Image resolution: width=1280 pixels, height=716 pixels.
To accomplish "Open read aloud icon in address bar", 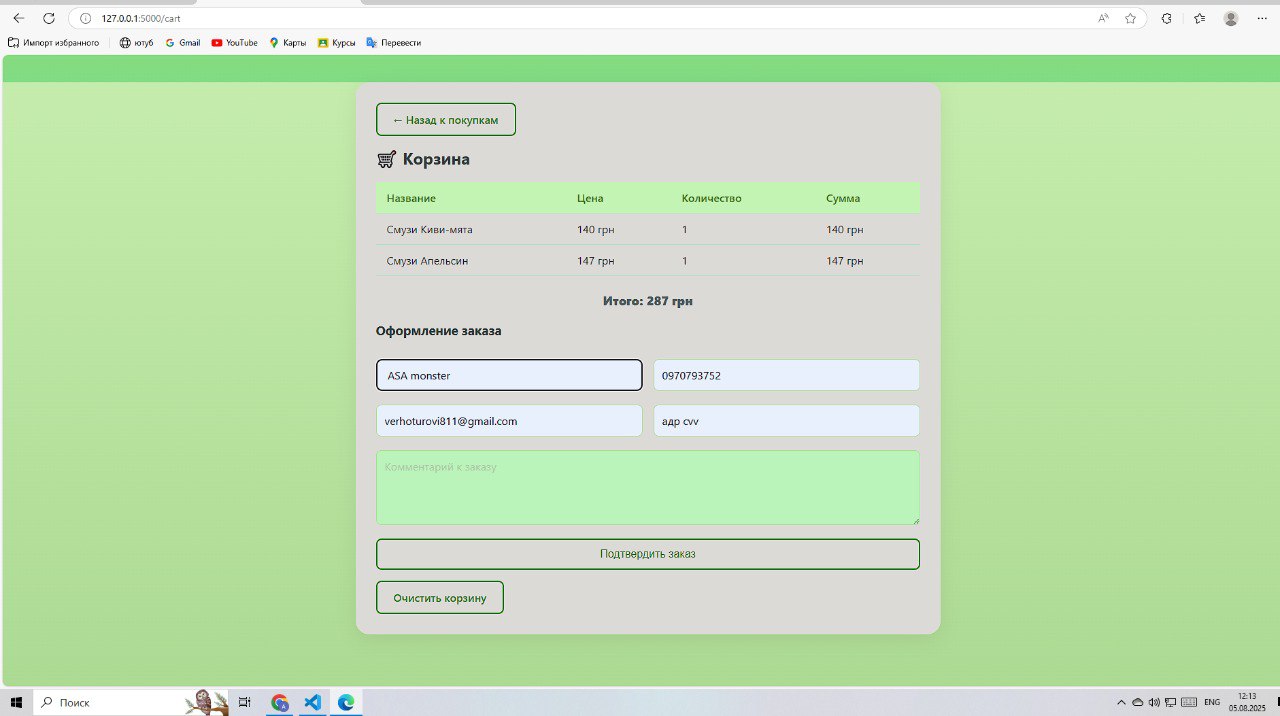I will 1103,18.
